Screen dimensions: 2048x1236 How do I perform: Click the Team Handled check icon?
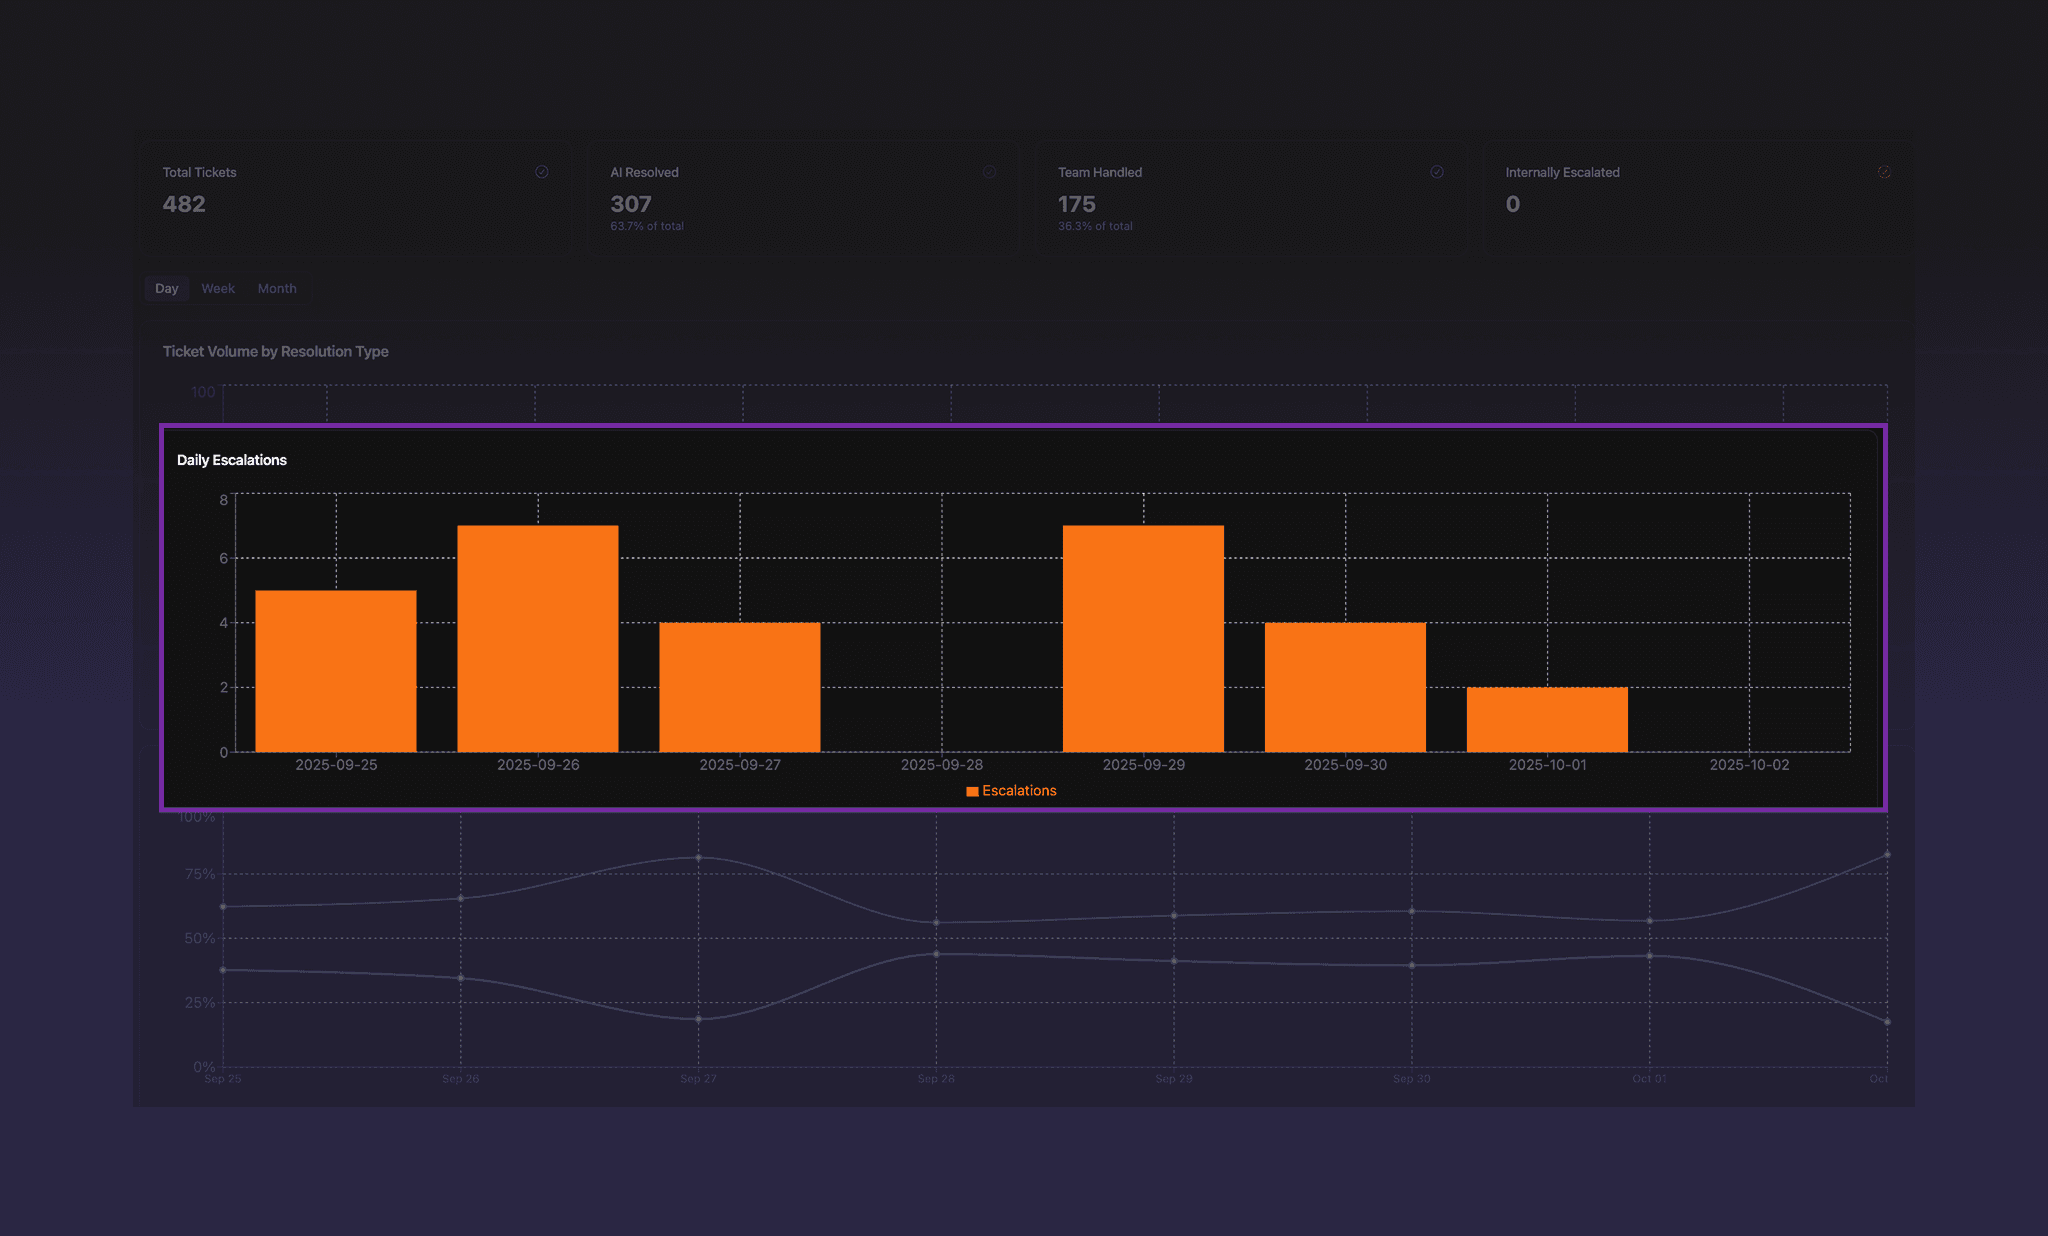click(x=1437, y=172)
